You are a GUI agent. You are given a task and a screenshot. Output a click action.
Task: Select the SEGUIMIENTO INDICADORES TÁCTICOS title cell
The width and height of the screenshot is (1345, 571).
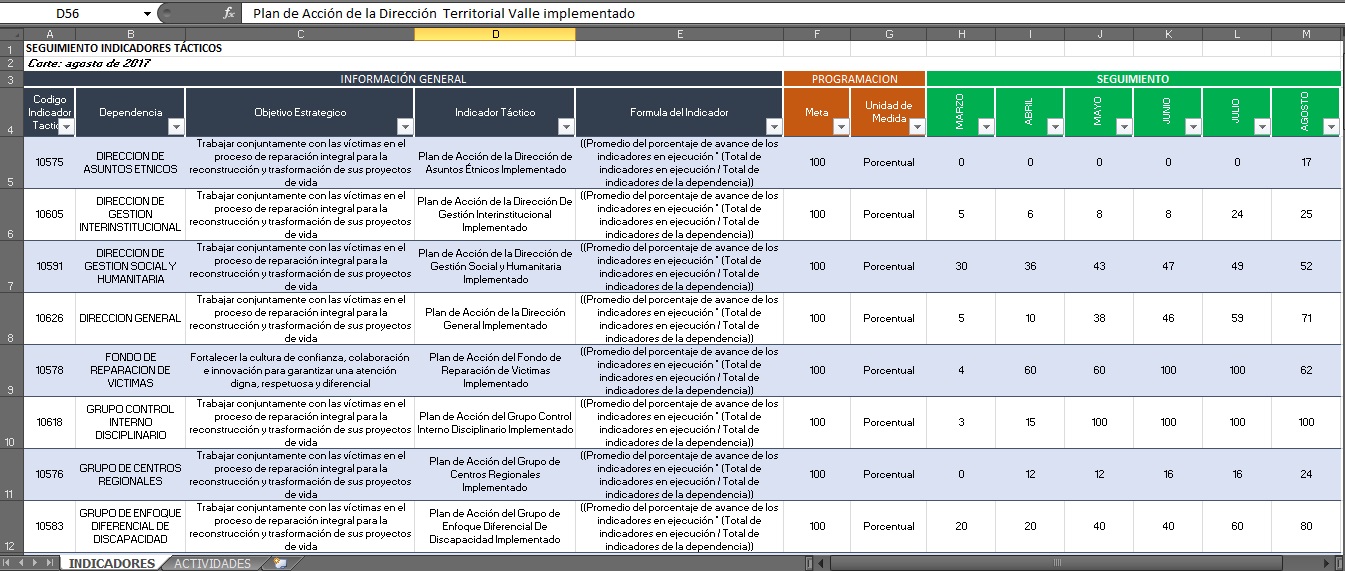(124, 48)
